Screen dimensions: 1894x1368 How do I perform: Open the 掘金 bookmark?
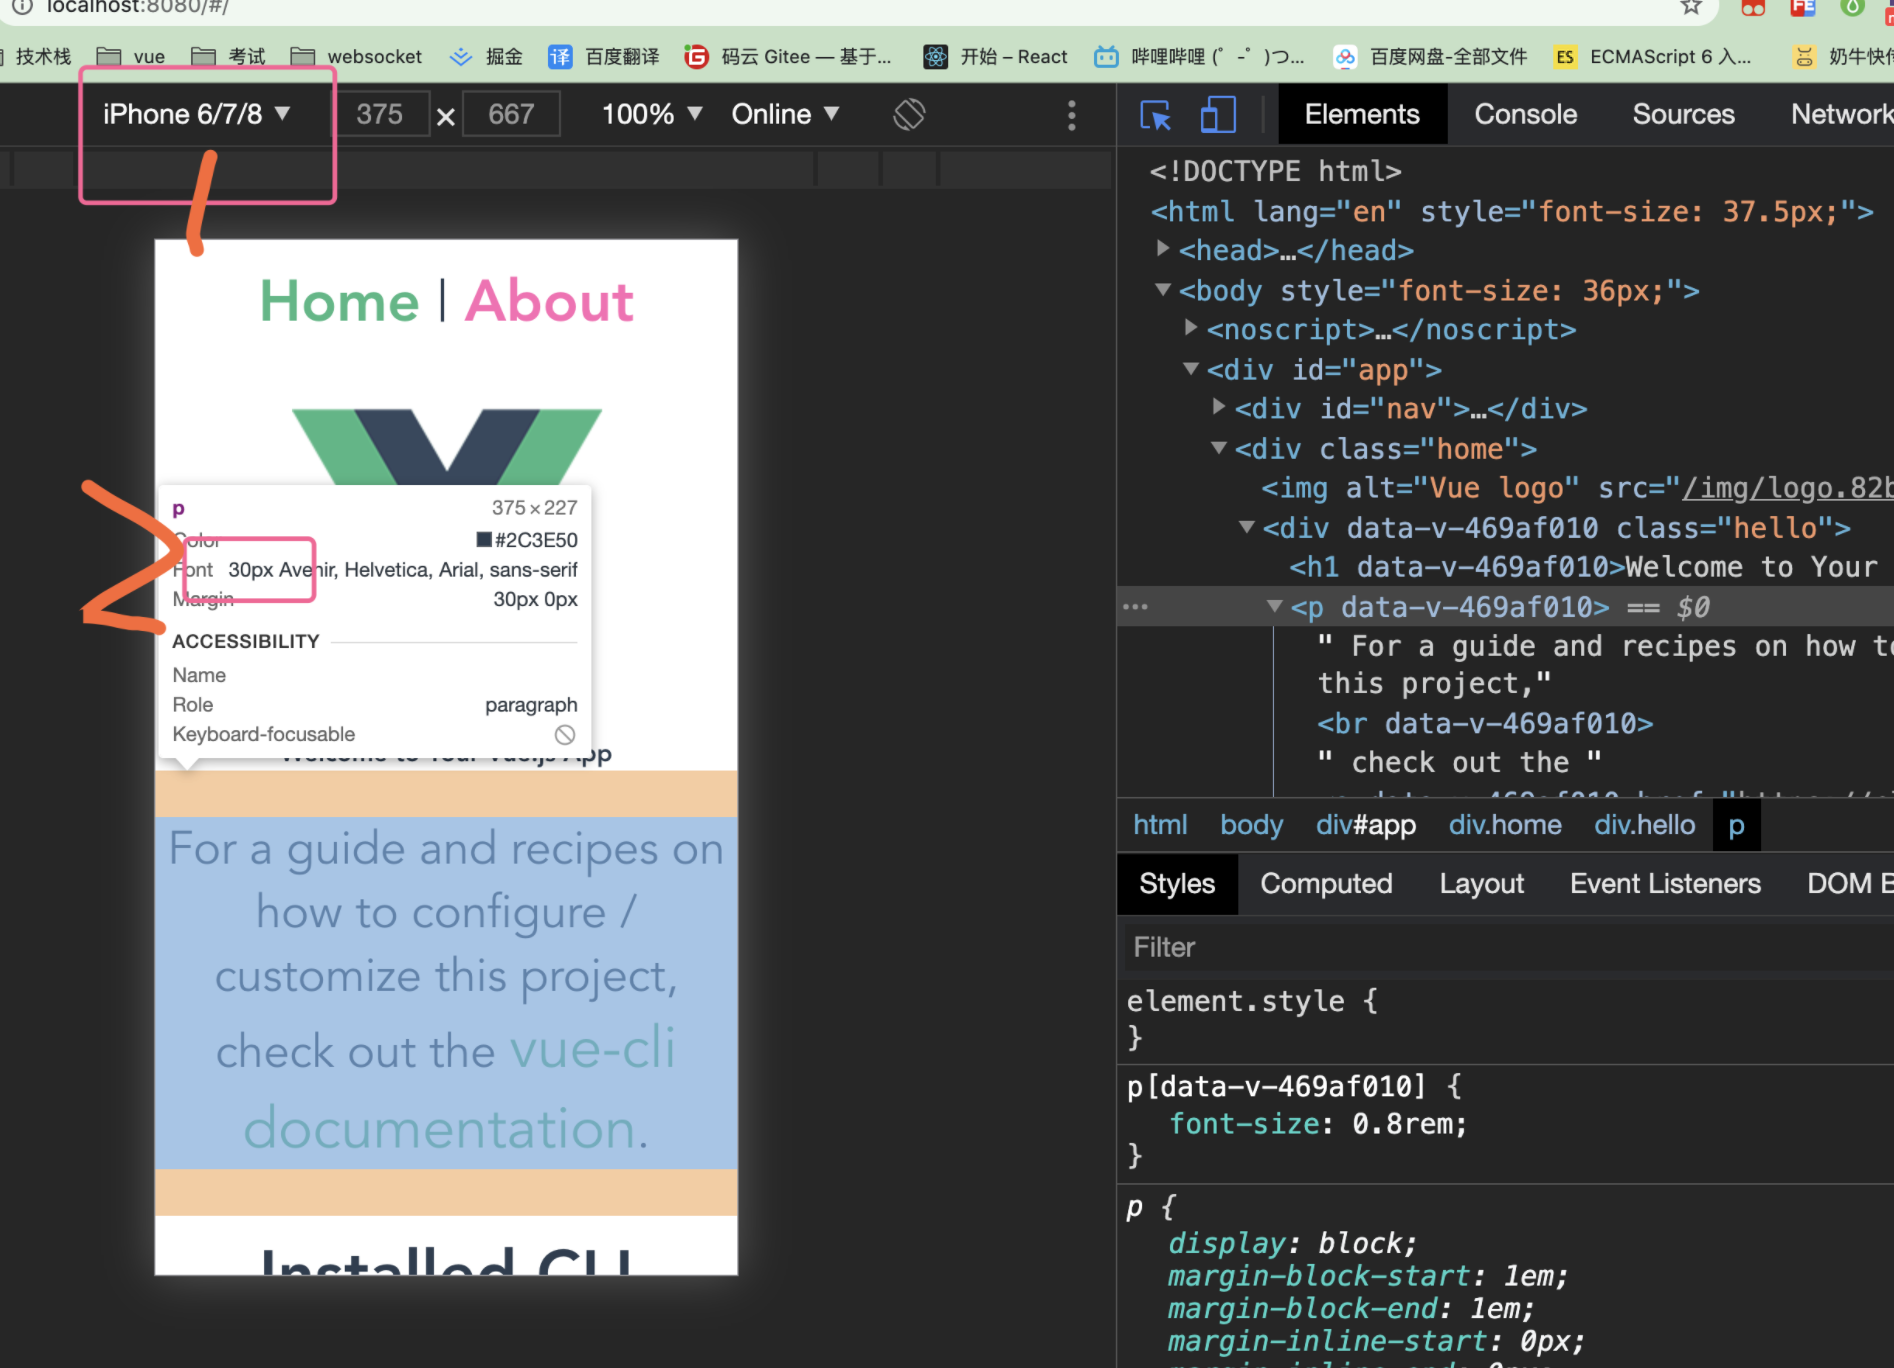pos(487,57)
